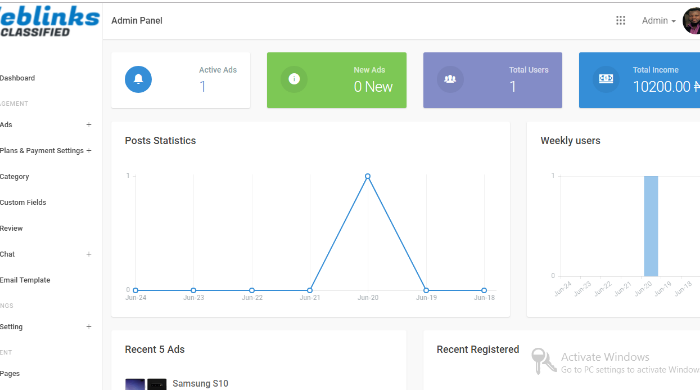Click the bell icon on Active Ads card
The width and height of the screenshot is (700, 390).
tap(138, 79)
